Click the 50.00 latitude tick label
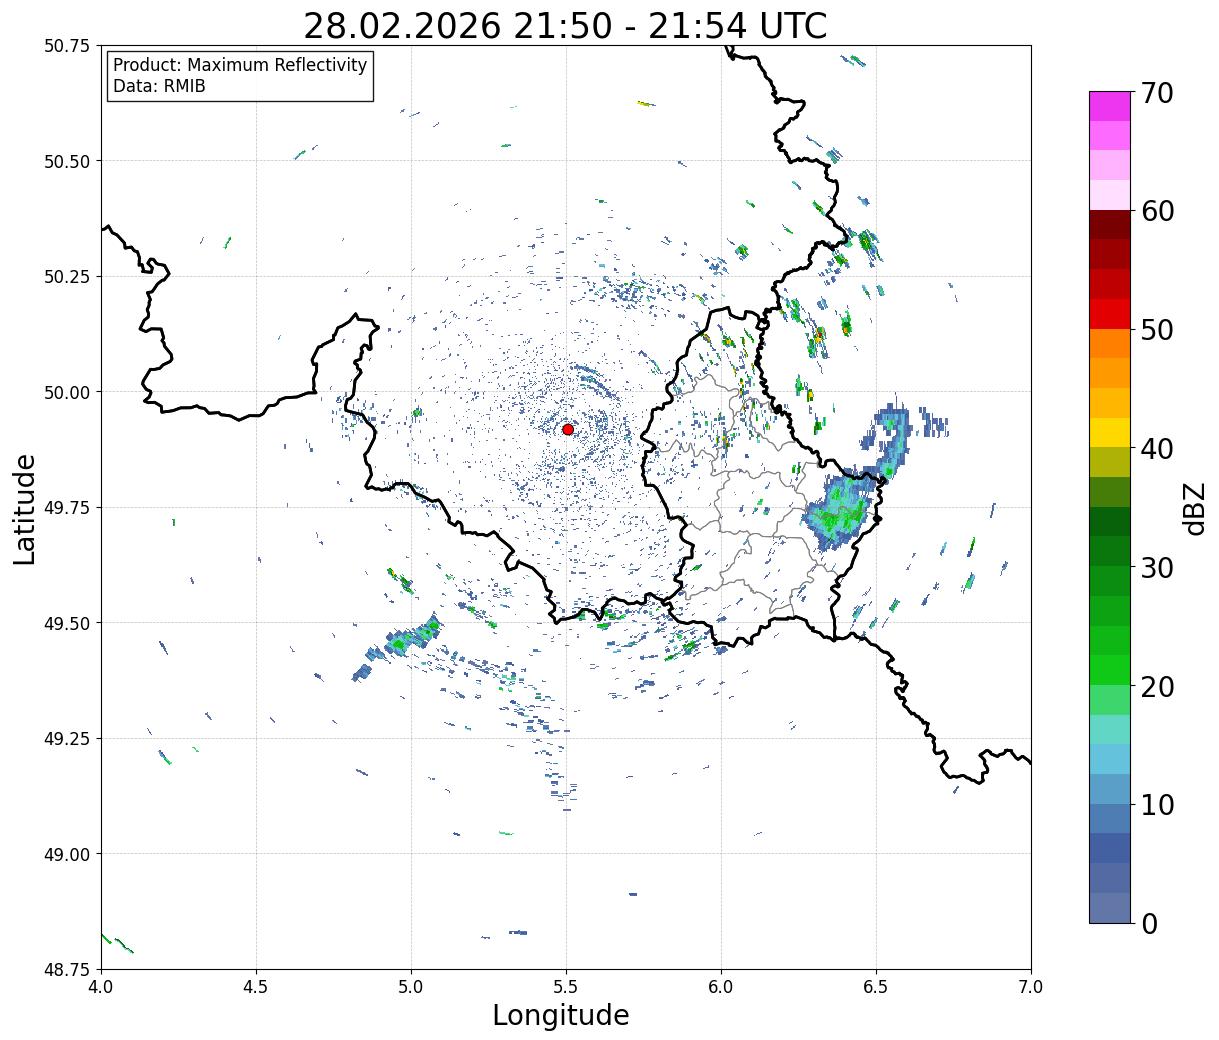1219x1040 pixels. (x=66, y=392)
